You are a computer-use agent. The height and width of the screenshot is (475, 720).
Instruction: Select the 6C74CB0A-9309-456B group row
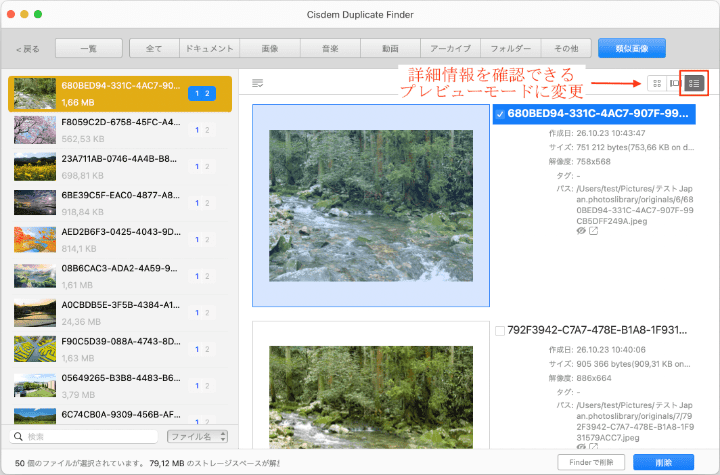point(120,415)
